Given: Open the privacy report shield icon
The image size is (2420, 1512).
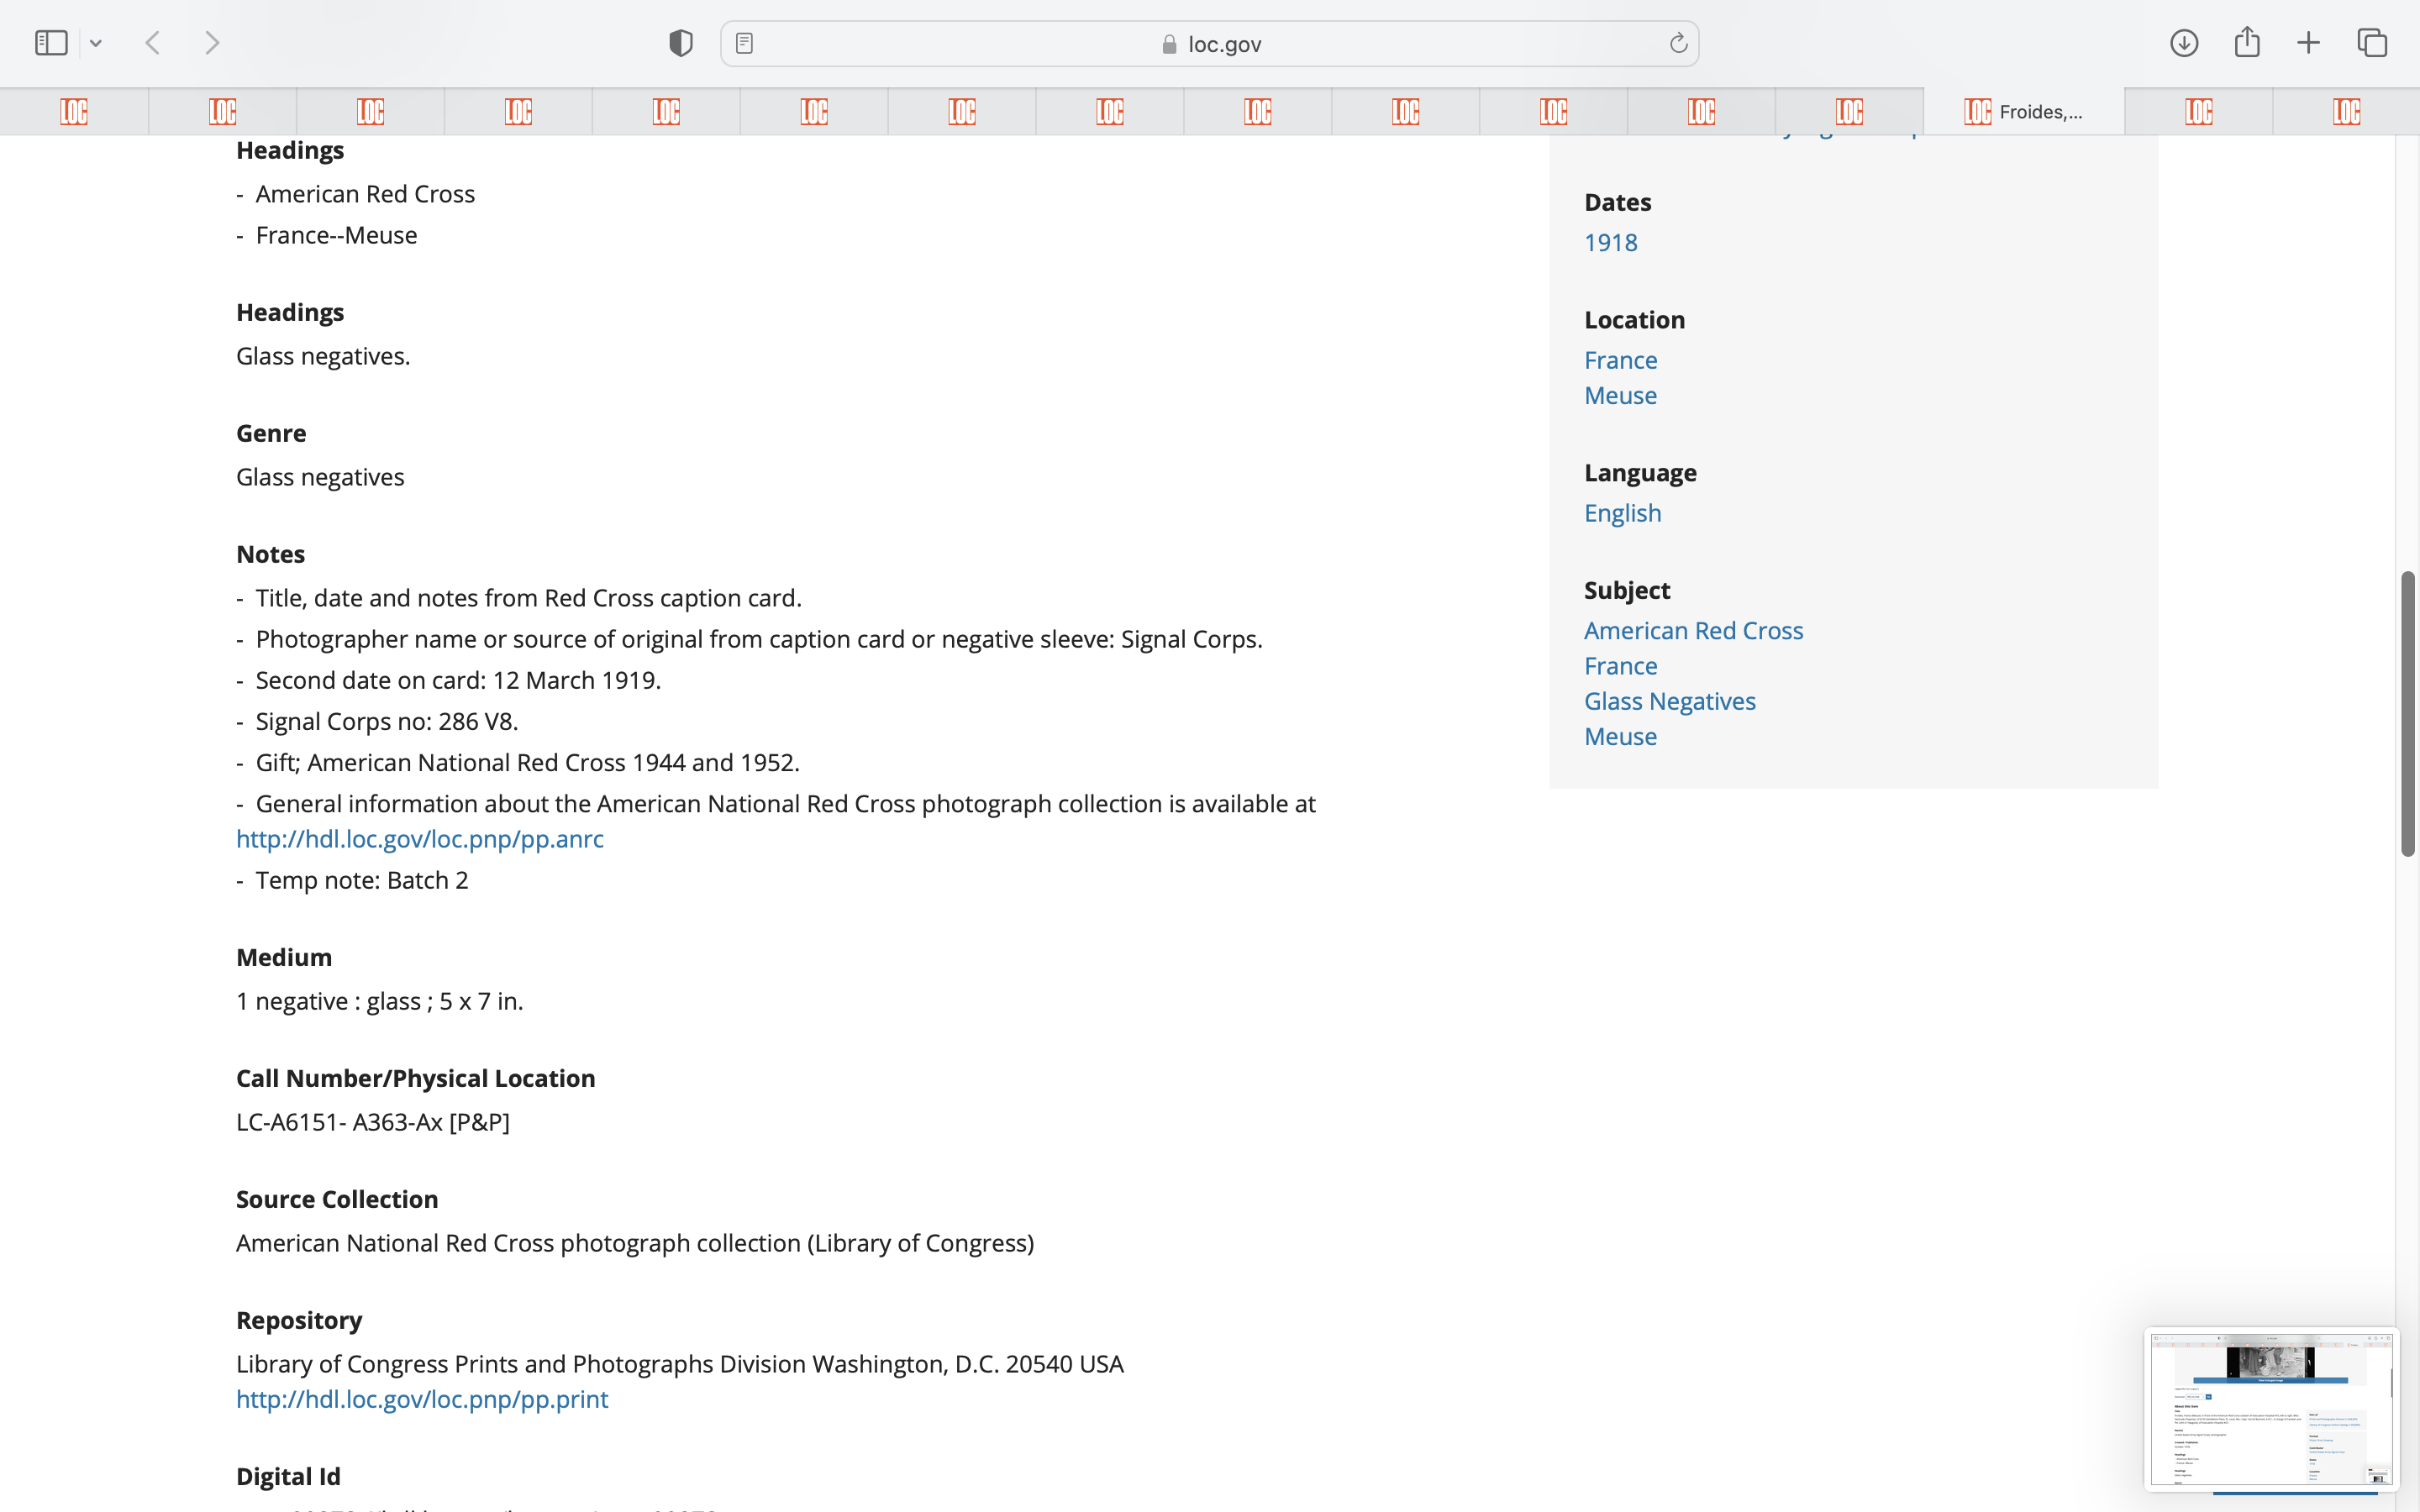Looking at the screenshot, I should coord(681,43).
